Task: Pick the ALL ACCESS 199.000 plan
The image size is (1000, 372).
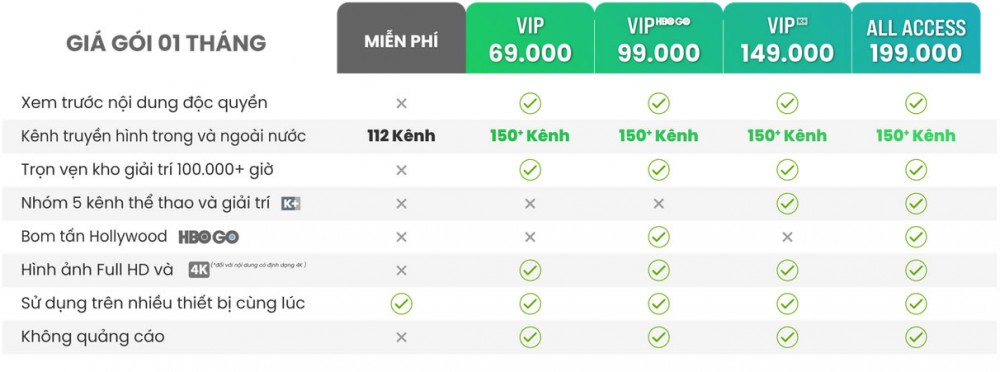Action: click(916, 38)
